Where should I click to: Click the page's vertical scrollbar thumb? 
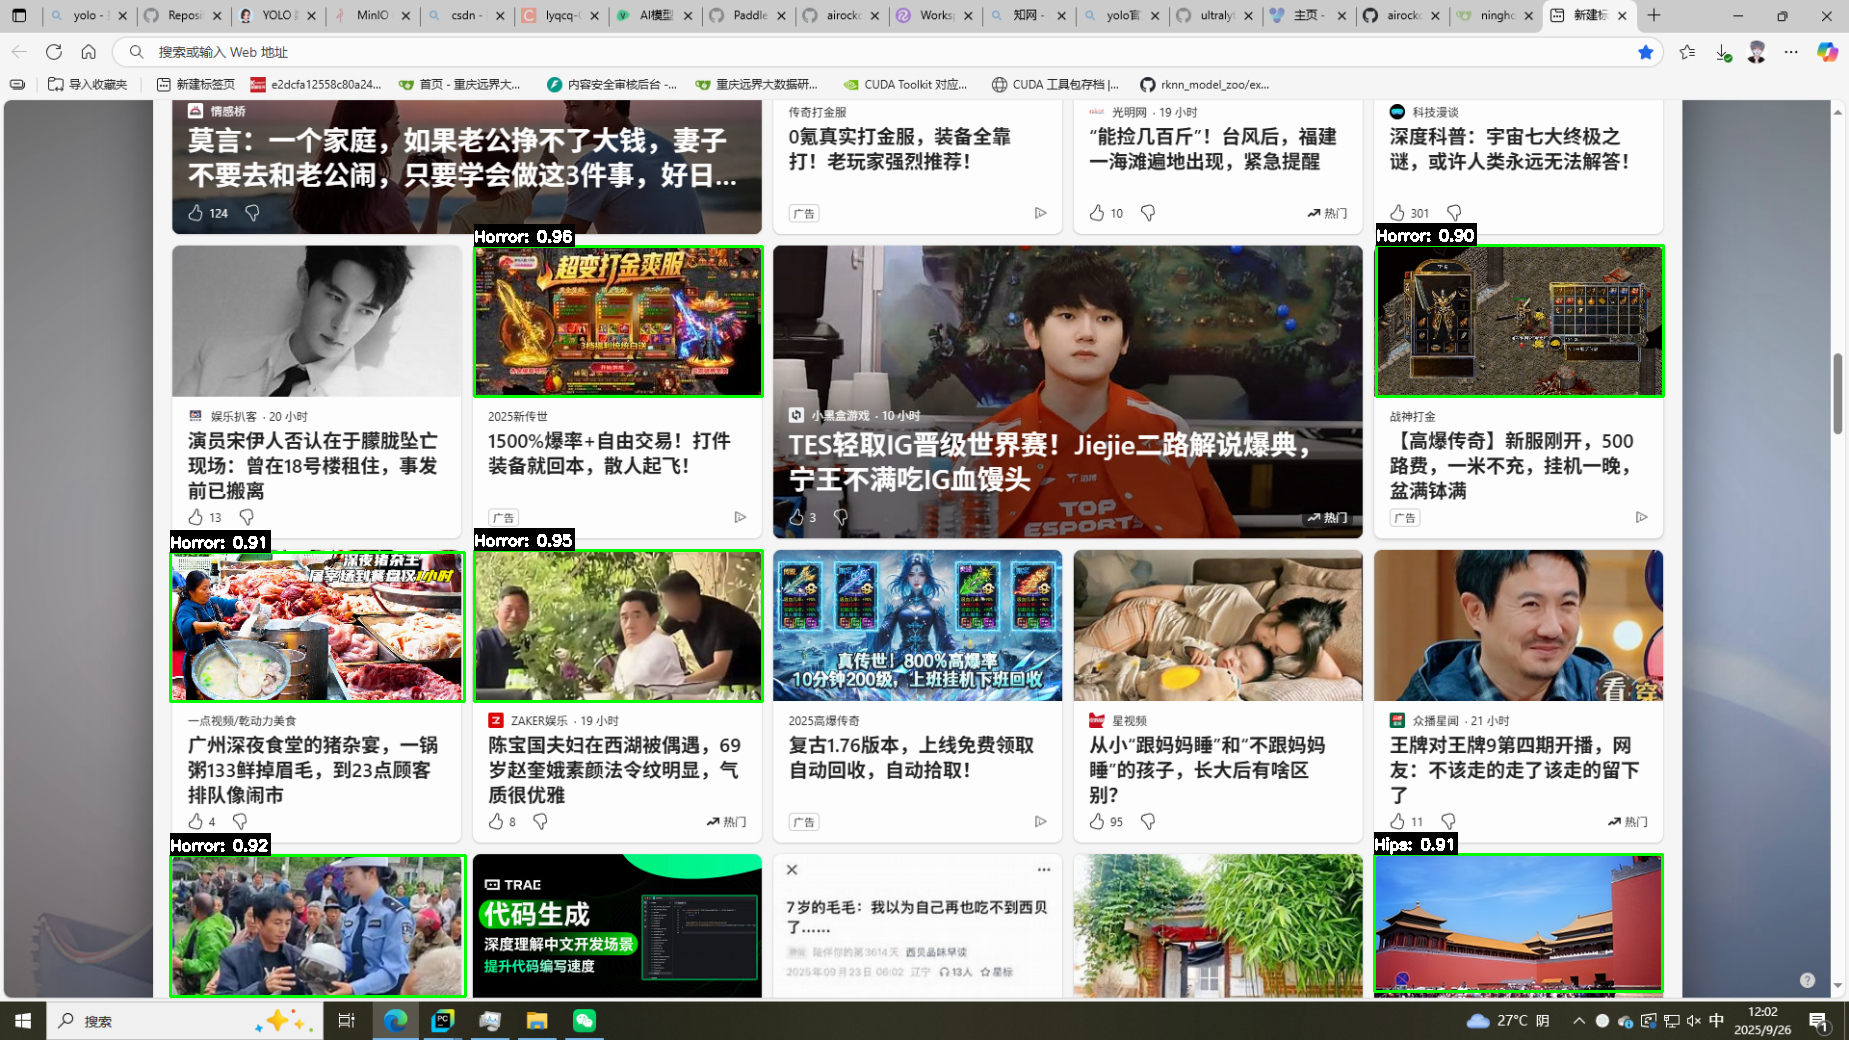pos(1837,393)
